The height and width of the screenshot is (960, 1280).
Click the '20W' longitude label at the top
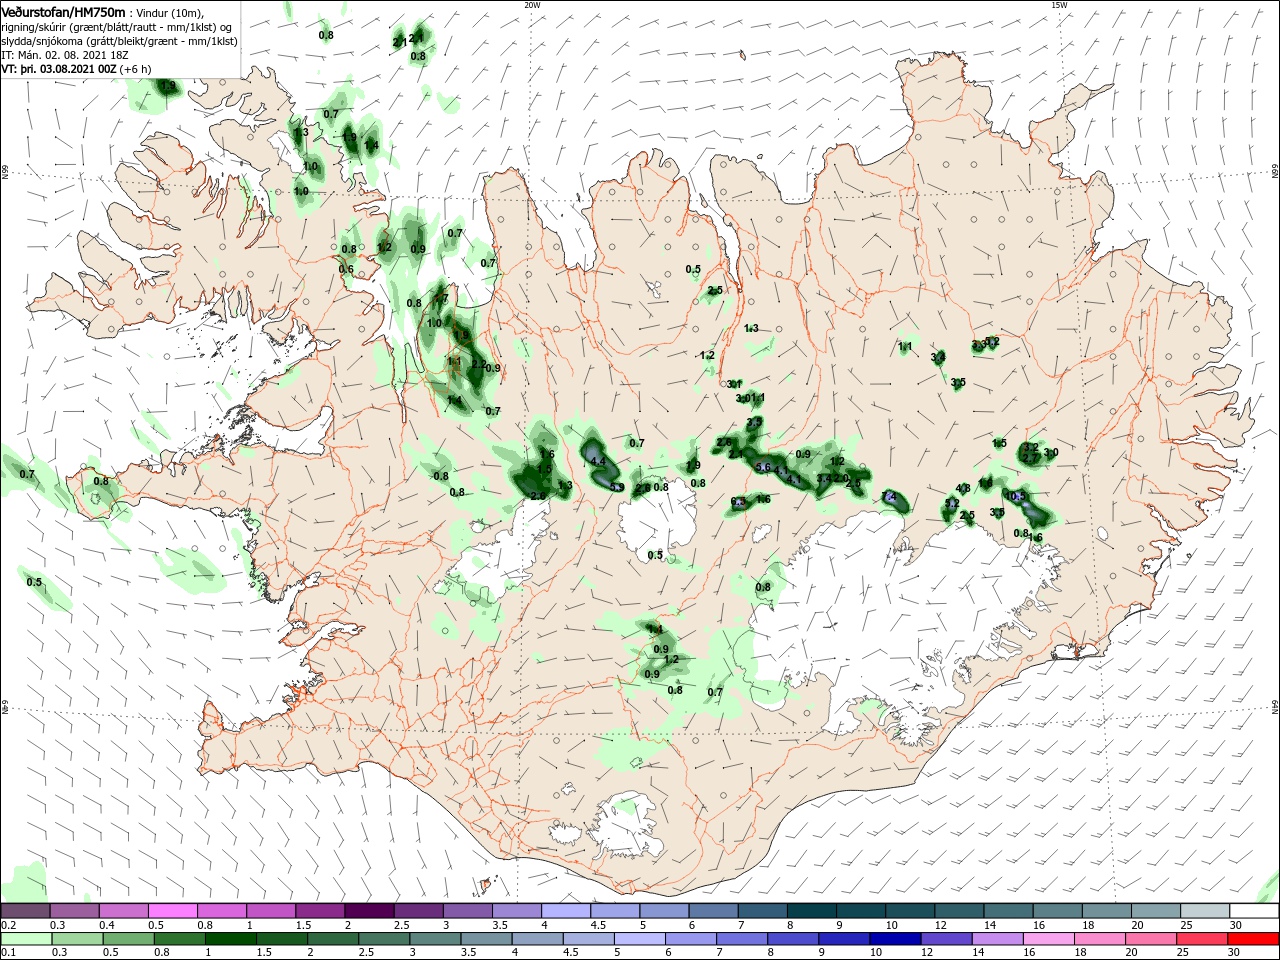tap(532, 4)
